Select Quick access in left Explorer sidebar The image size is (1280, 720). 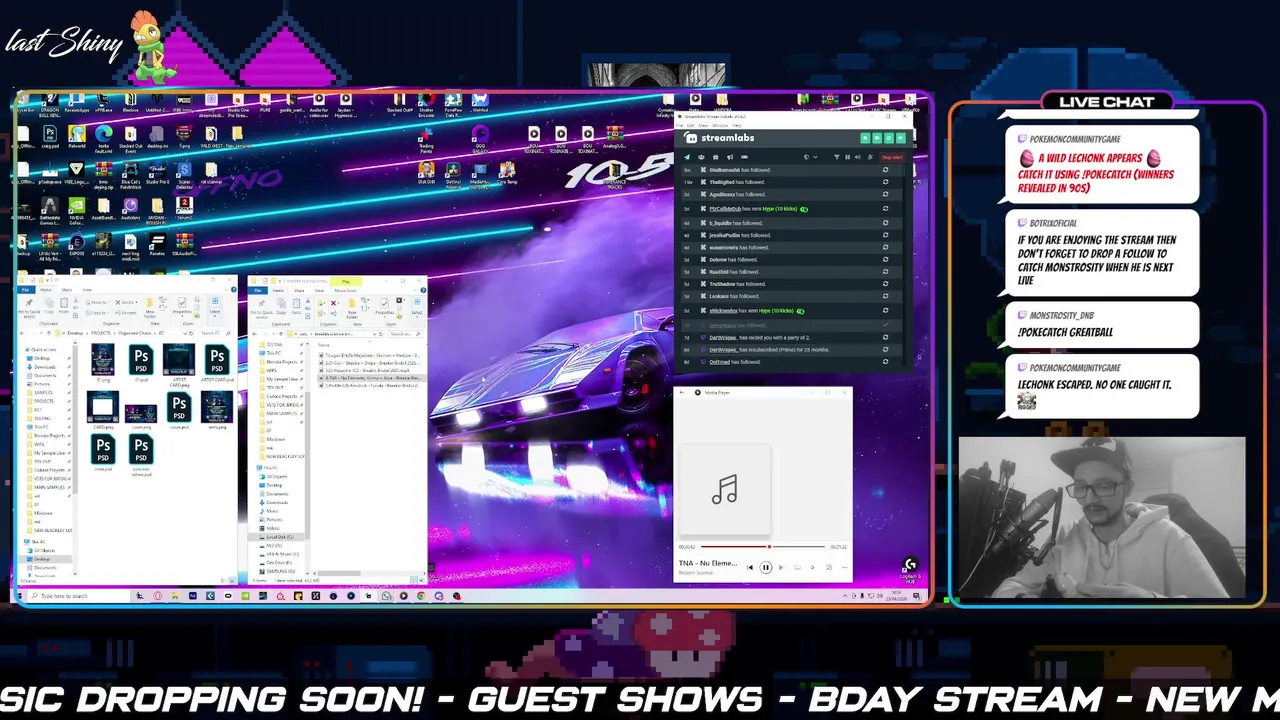pos(43,350)
